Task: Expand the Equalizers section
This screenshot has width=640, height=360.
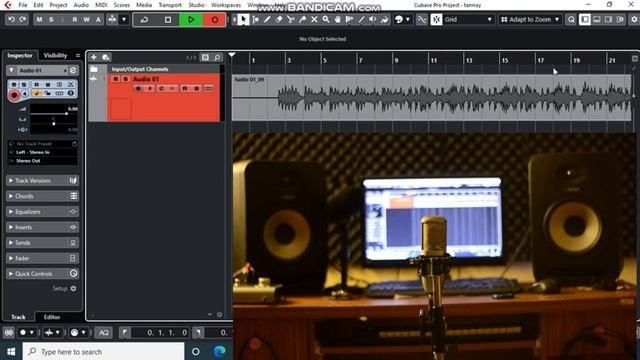Action: [42, 211]
